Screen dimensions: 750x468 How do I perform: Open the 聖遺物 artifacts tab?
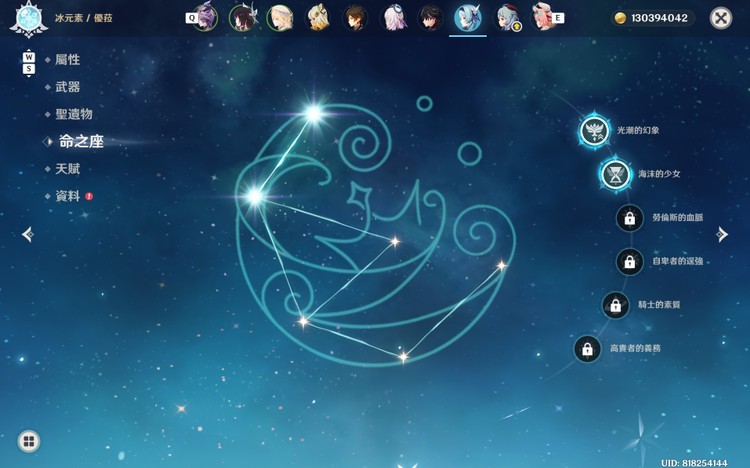(x=74, y=114)
